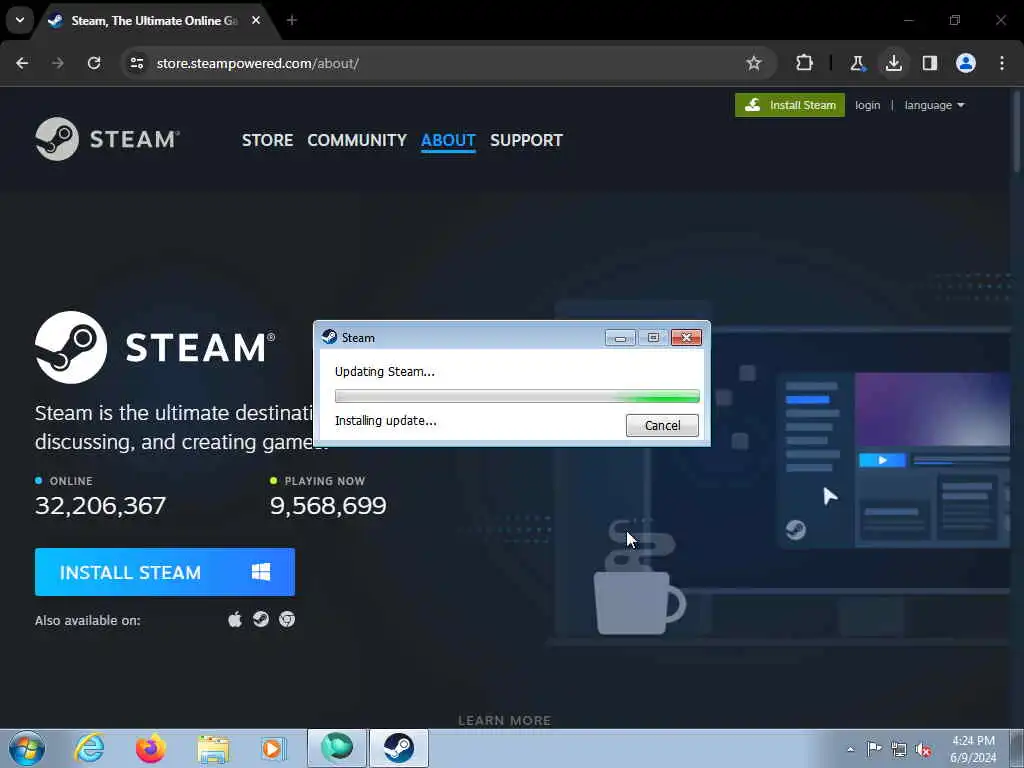This screenshot has width=1024, height=768.
Task: Choose the Chromebook download icon
Action: point(287,619)
